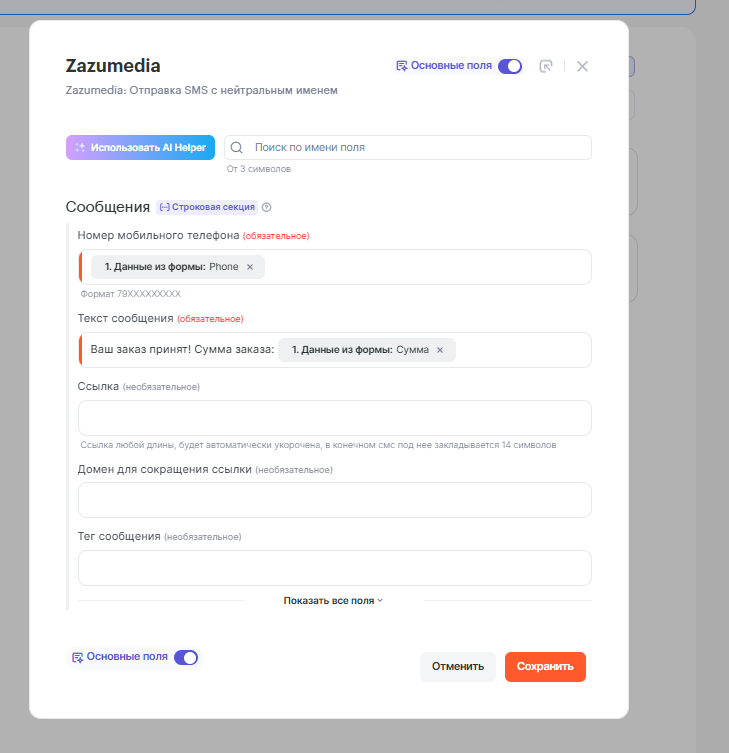Toggle the top Основные поля switch
Image resolution: width=729 pixels, height=753 pixels.
pos(510,66)
